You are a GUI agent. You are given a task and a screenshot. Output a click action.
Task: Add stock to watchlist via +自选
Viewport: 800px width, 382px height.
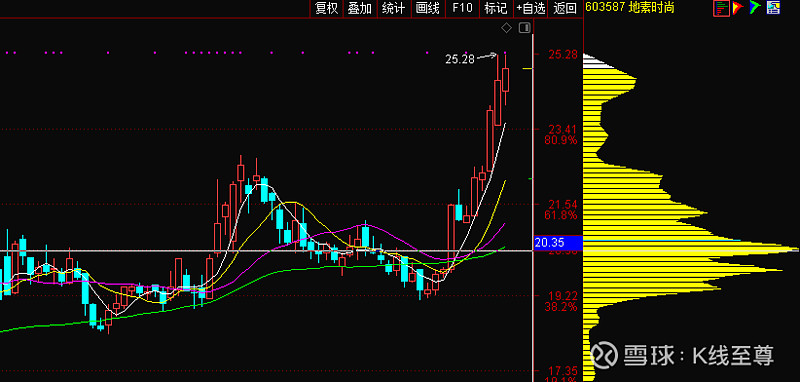(531, 8)
